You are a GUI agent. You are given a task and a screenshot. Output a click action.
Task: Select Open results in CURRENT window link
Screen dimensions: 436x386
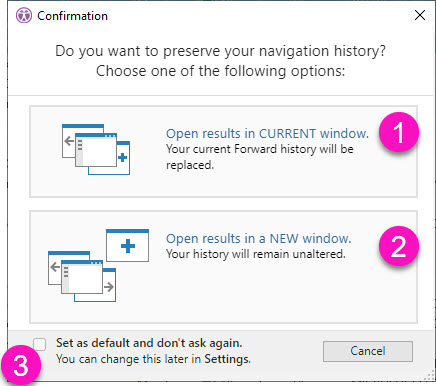click(x=267, y=134)
